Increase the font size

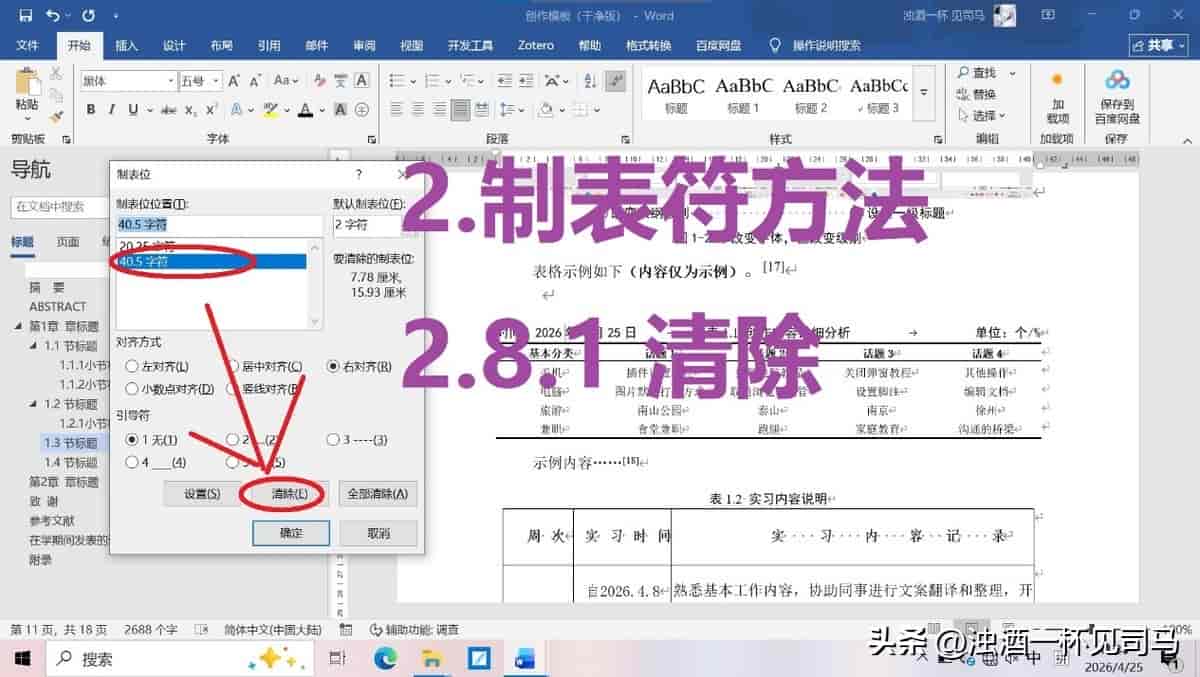[235, 81]
